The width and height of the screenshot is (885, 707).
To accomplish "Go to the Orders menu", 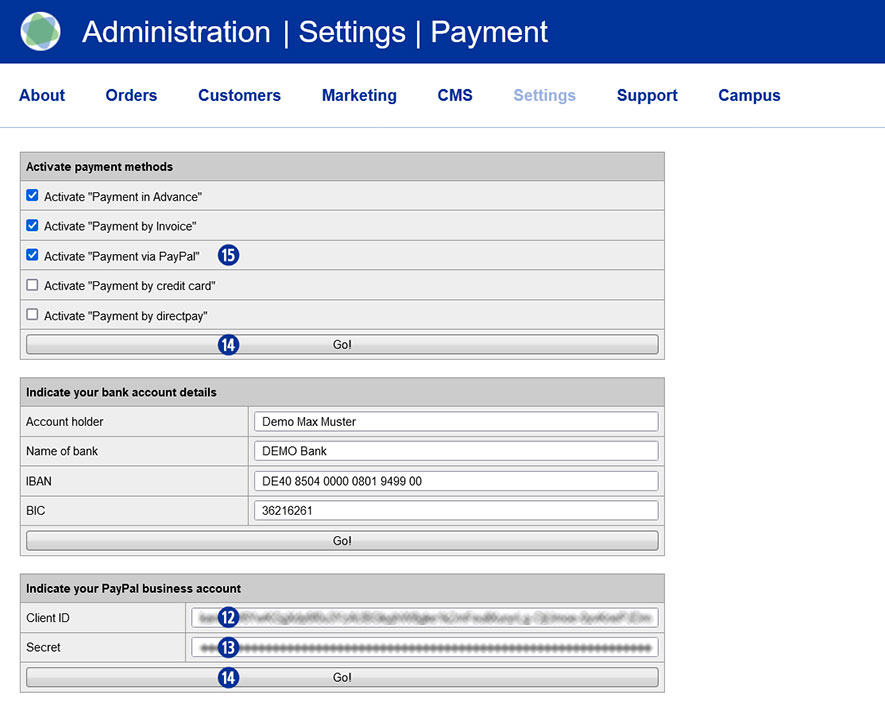I will (131, 96).
